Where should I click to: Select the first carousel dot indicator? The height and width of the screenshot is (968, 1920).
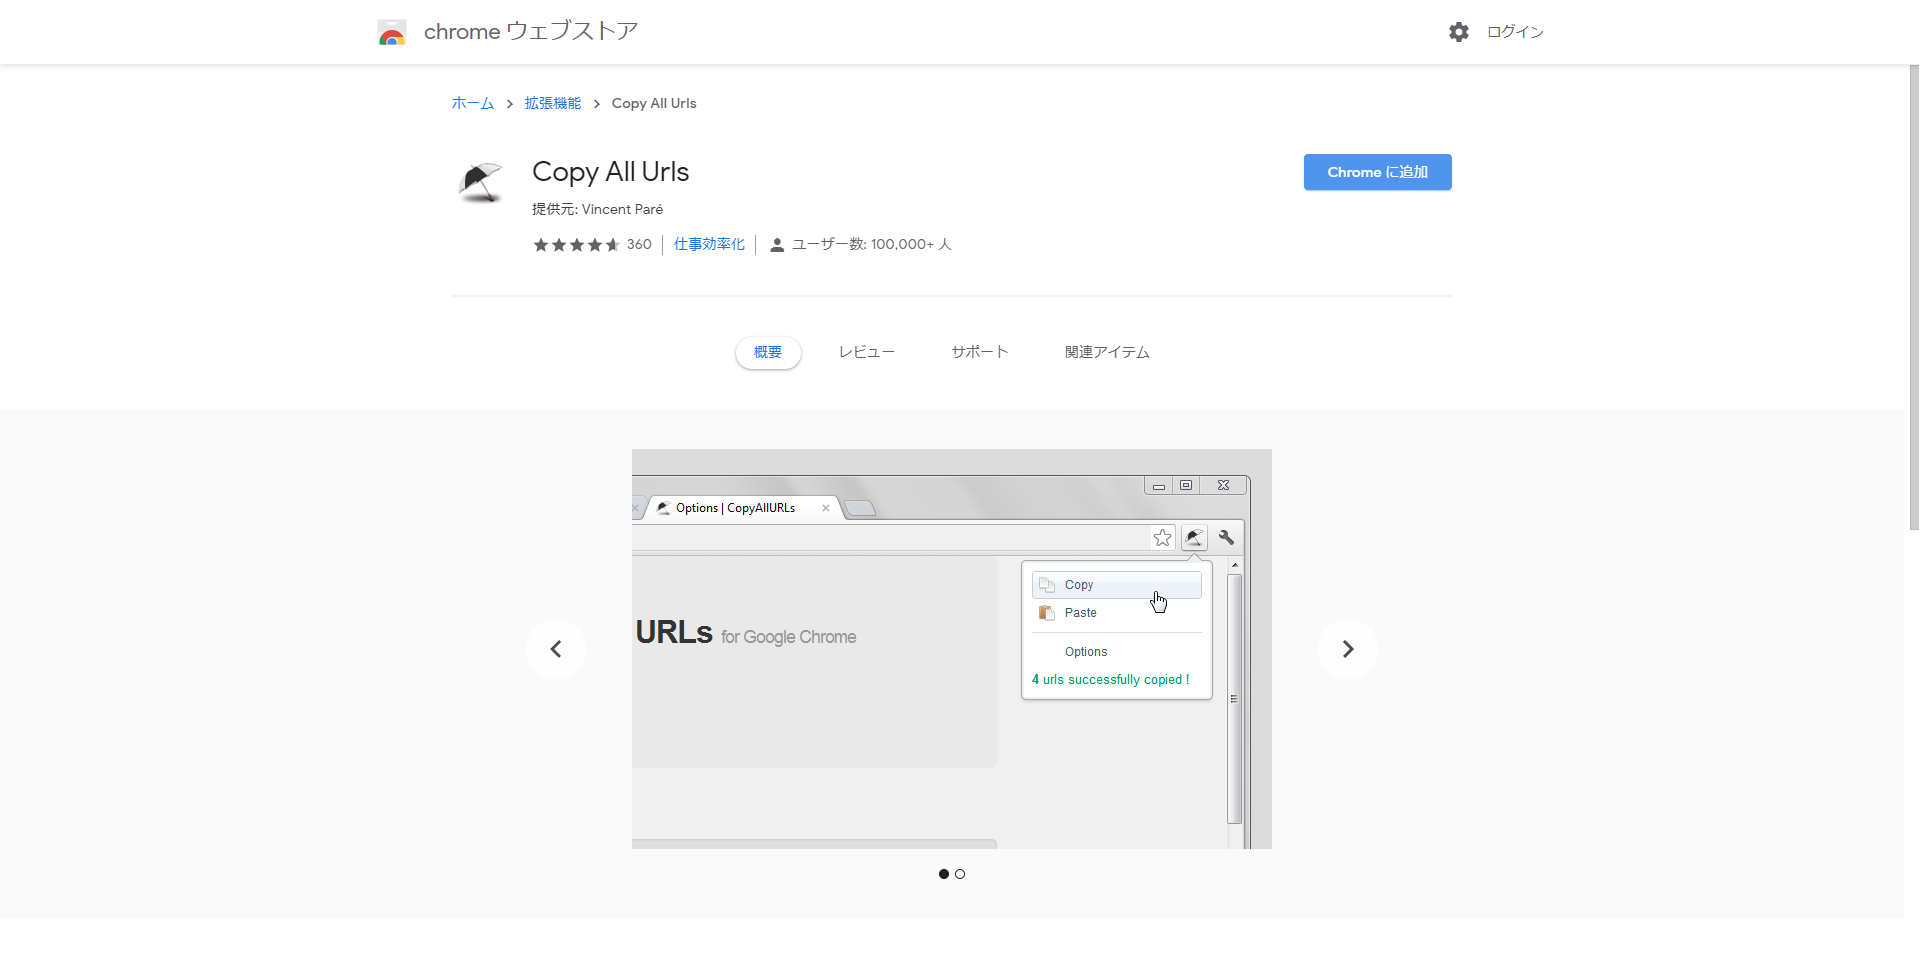tap(944, 874)
